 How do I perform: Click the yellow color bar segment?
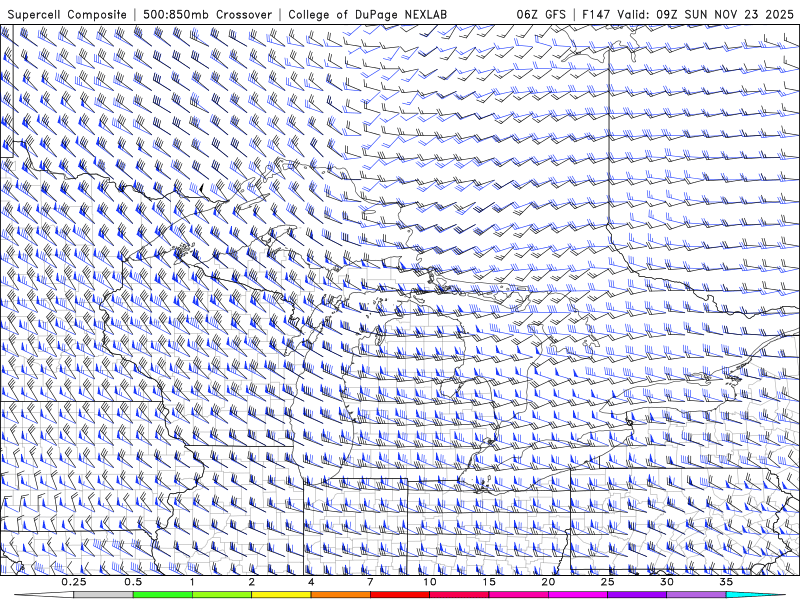(x=281, y=595)
